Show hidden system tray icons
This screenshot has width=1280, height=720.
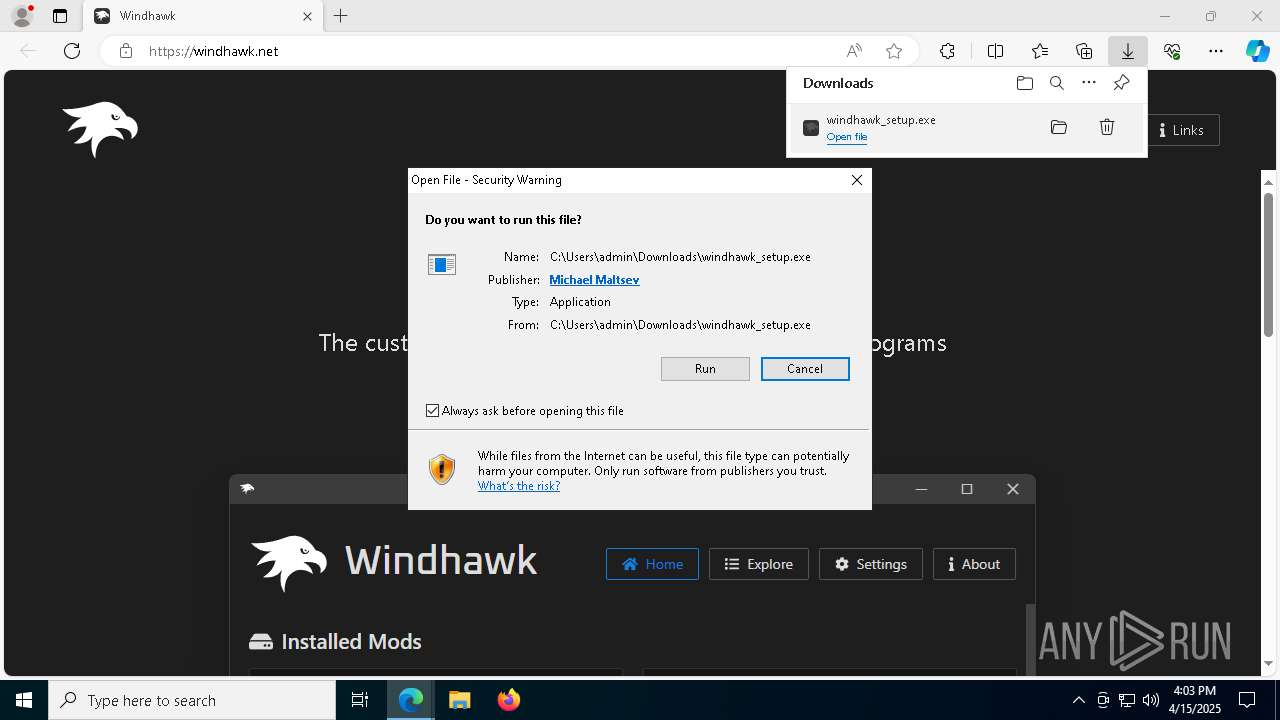point(1078,700)
